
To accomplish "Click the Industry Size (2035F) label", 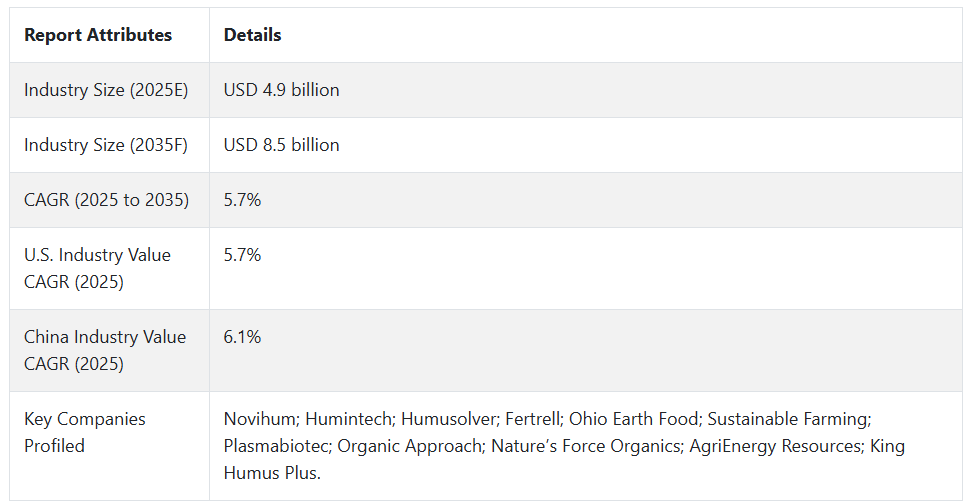I will (x=106, y=145).
